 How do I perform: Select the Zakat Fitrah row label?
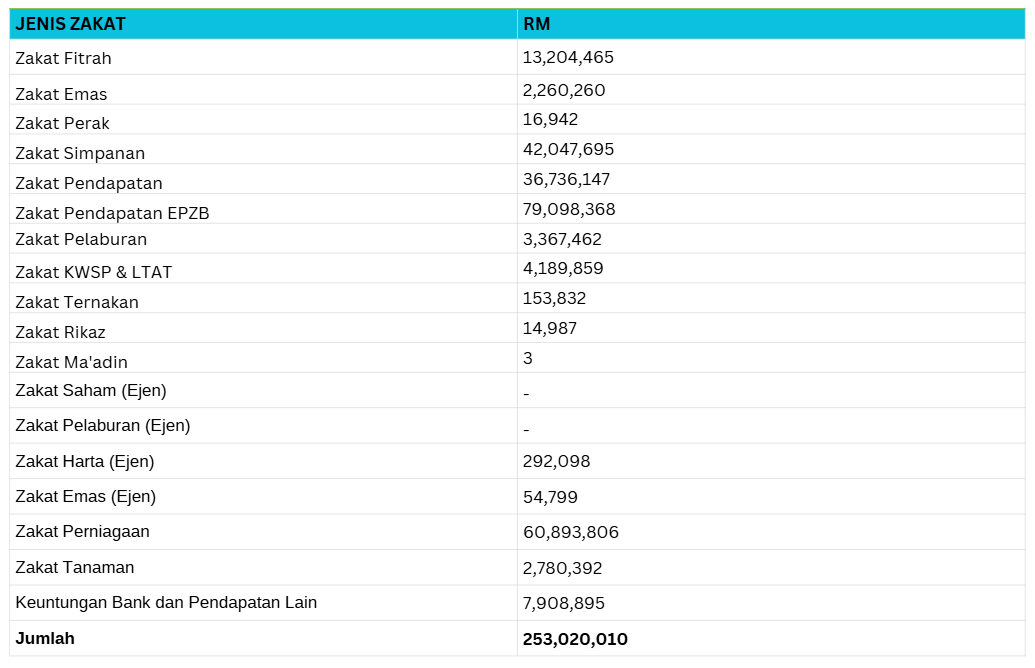tap(63, 58)
